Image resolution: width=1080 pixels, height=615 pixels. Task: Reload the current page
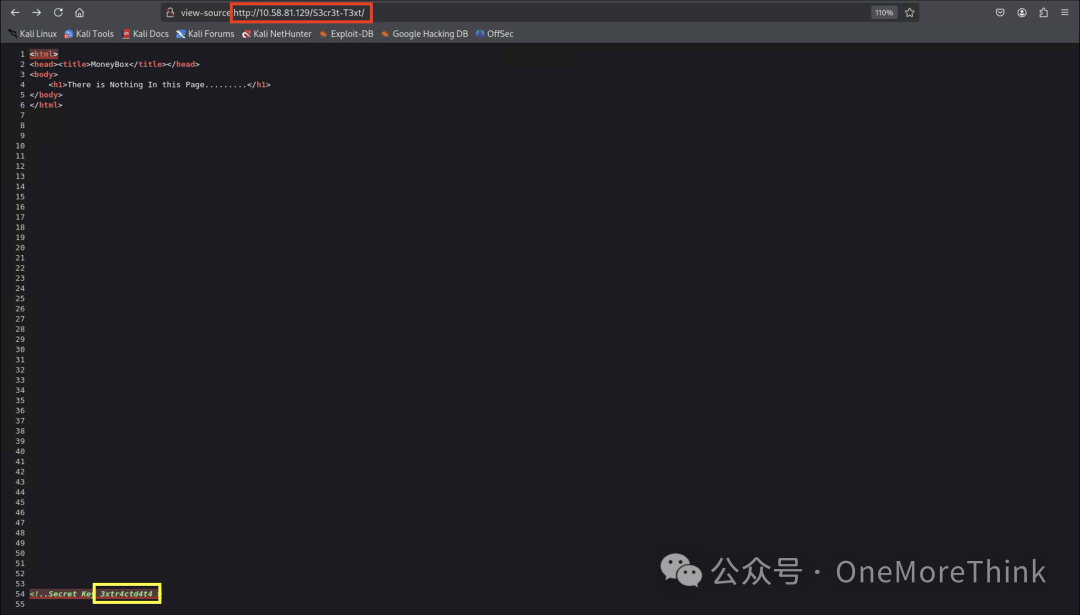(x=59, y=12)
